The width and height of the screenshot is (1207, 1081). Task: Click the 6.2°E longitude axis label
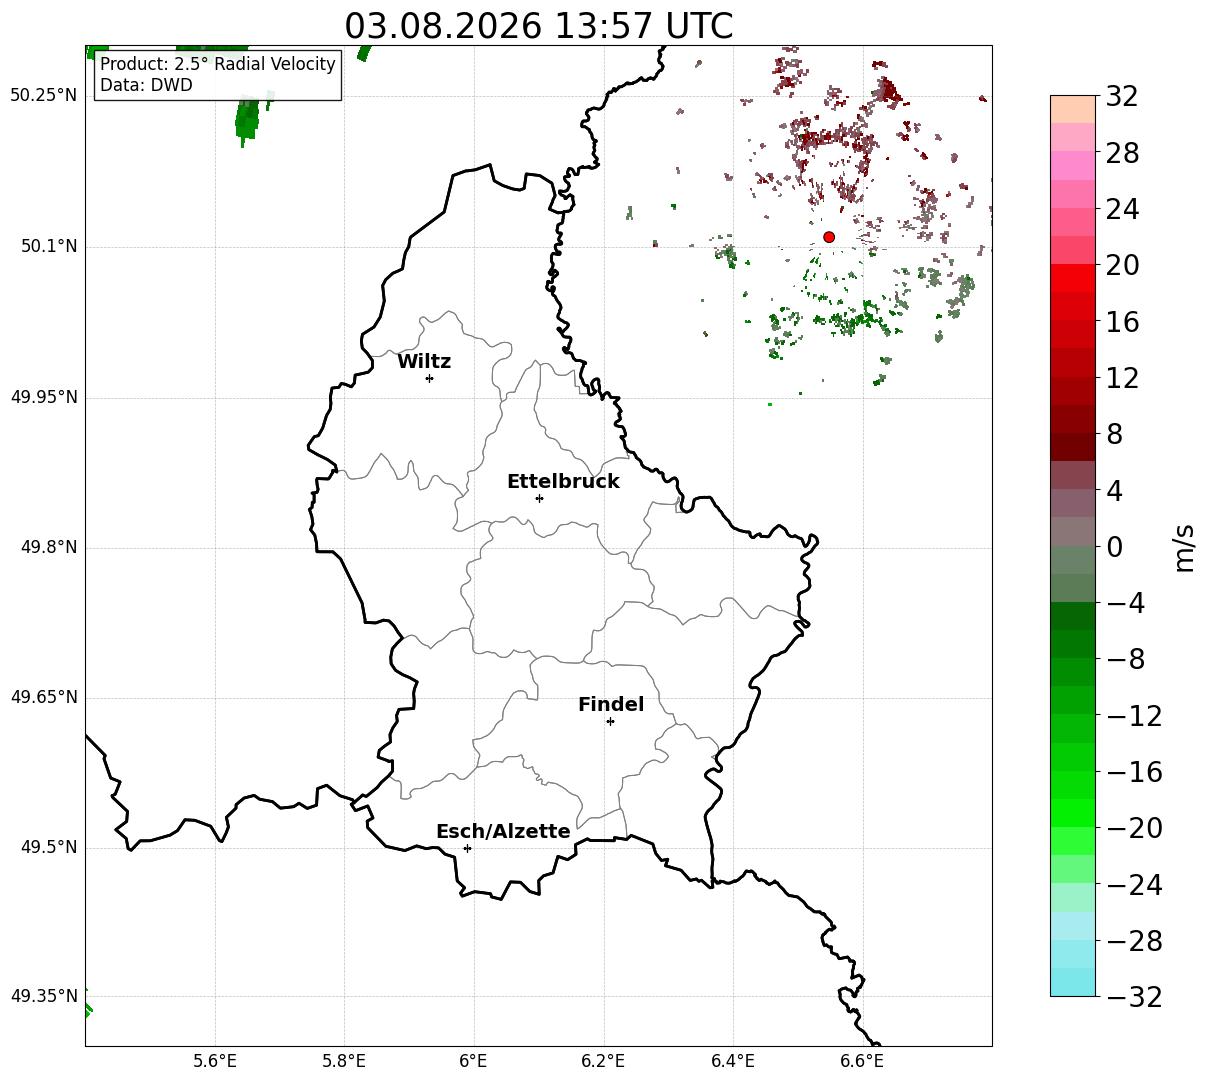coord(603,1060)
